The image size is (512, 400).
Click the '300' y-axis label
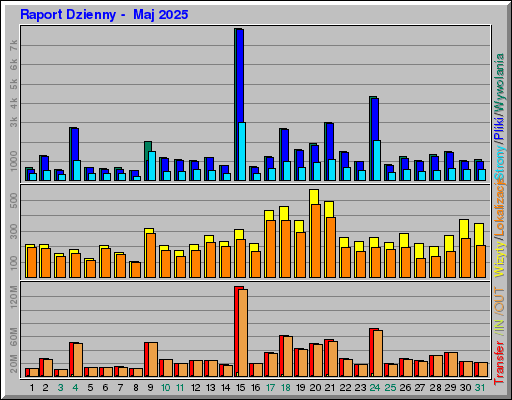(14, 231)
